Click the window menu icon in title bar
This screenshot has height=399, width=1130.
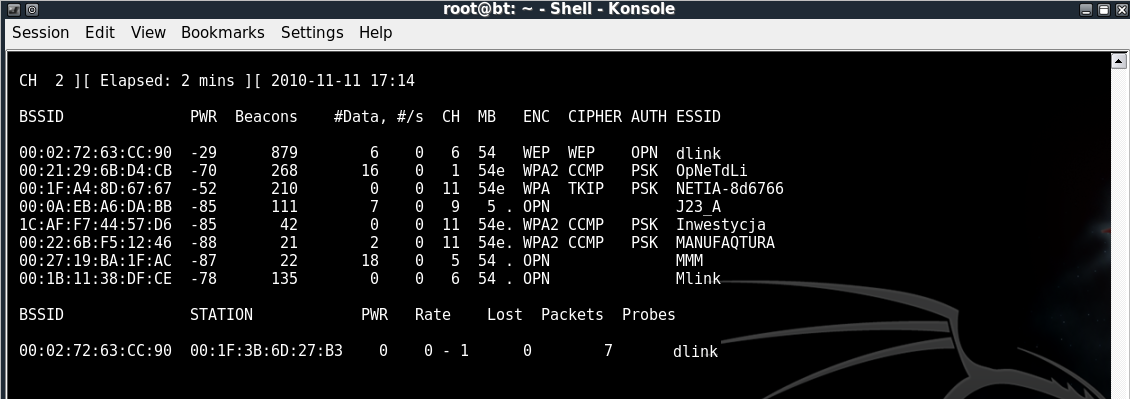13,9
